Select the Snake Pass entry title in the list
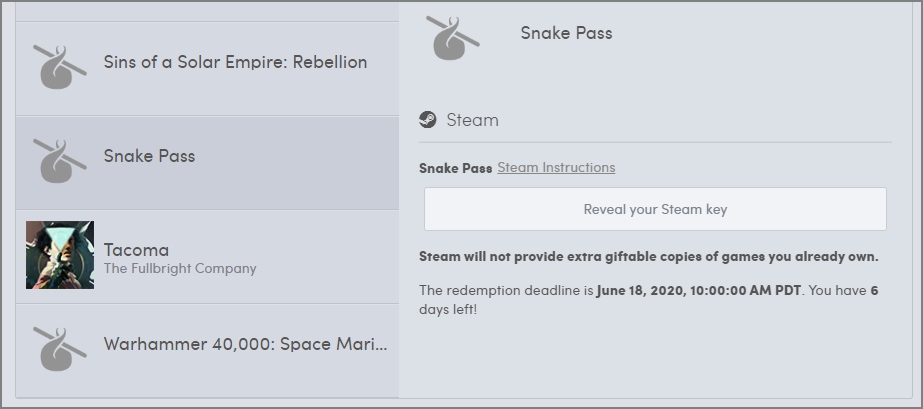923x409 pixels. (149, 156)
